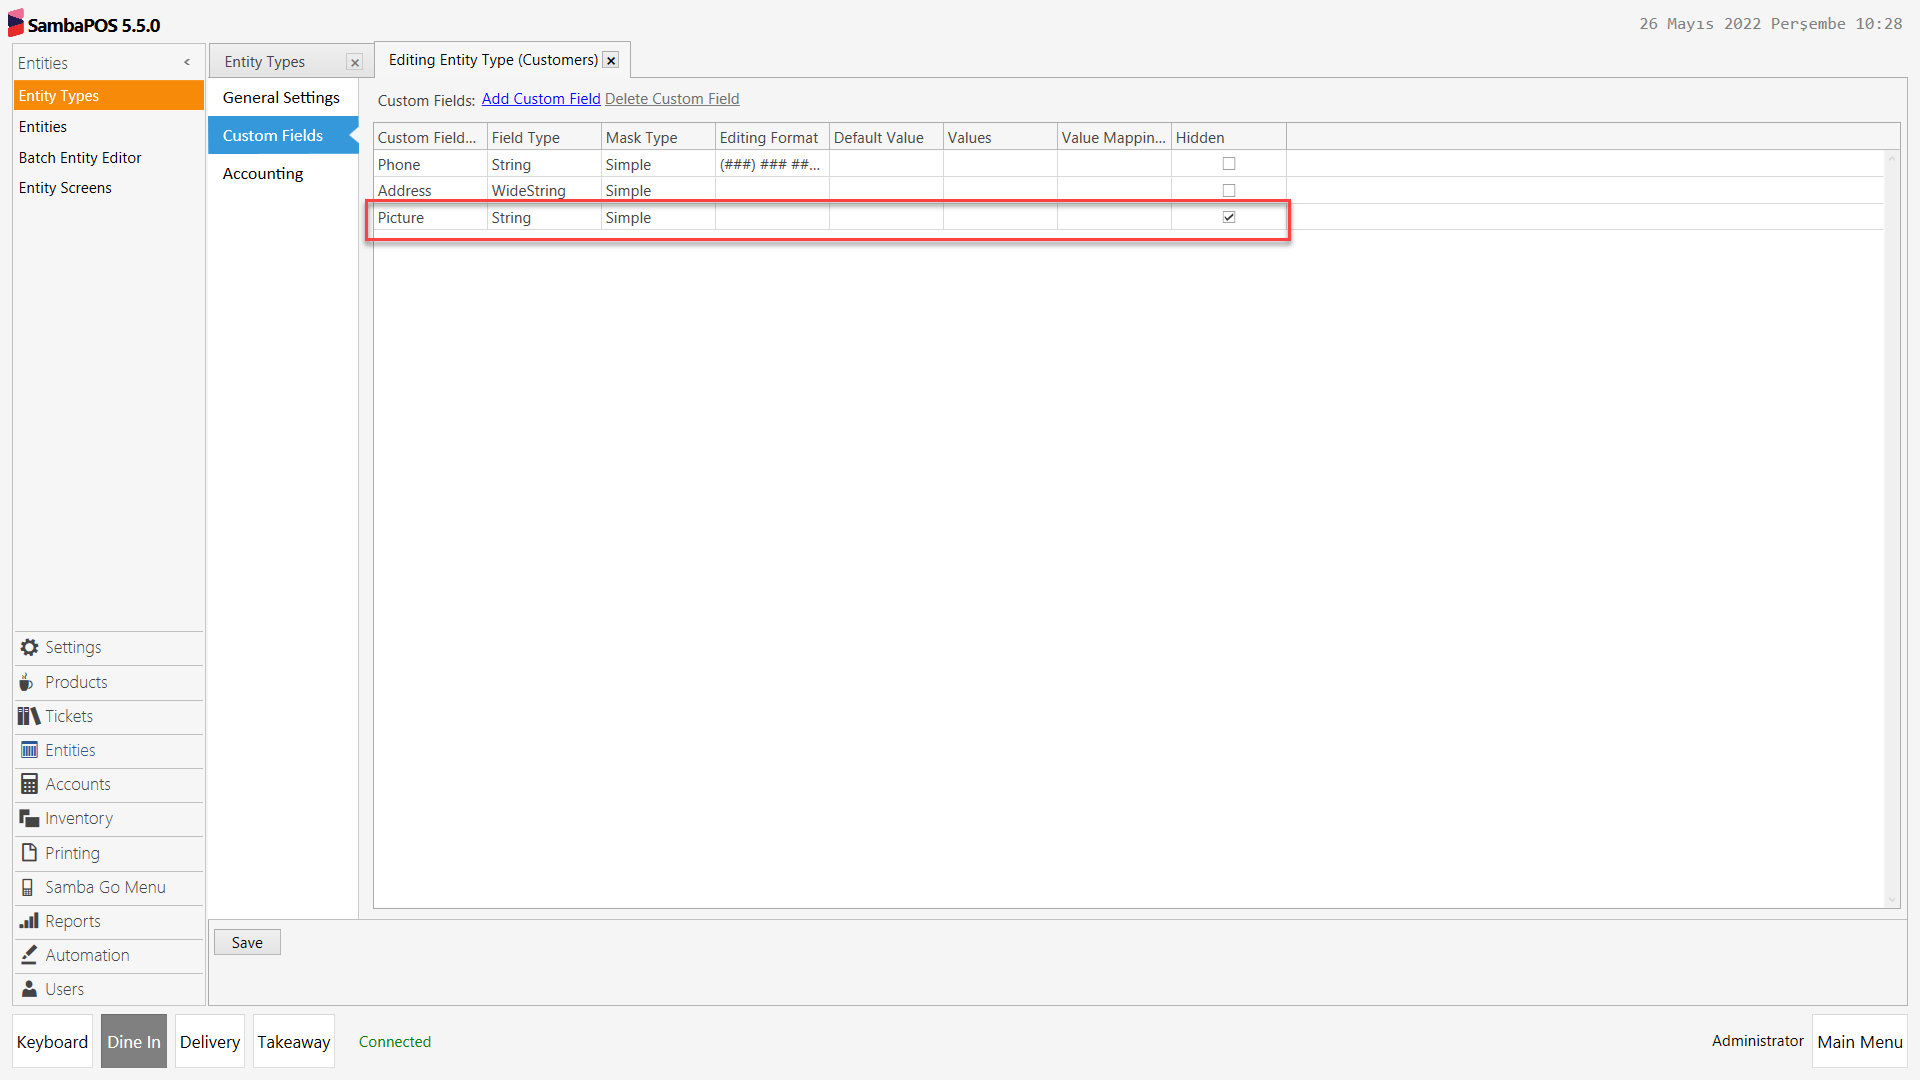The width and height of the screenshot is (1920, 1080).
Task: Open the Accounts module icon
Action: tap(28, 784)
